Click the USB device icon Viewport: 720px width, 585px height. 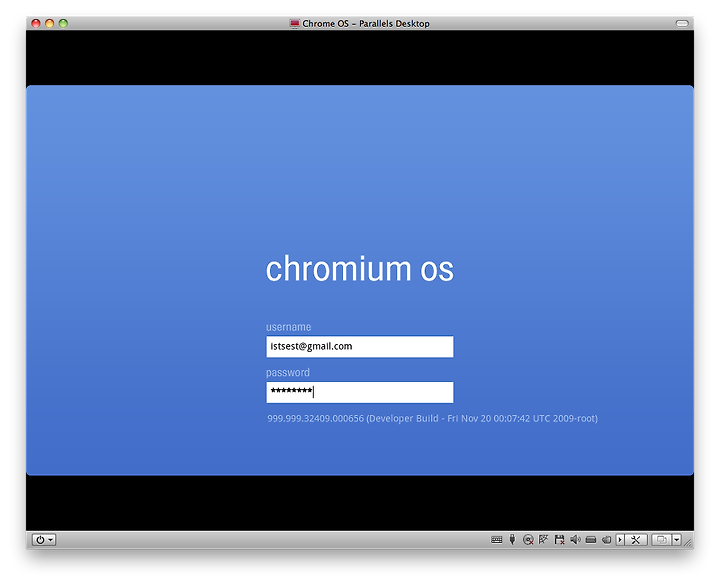tap(512, 540)
